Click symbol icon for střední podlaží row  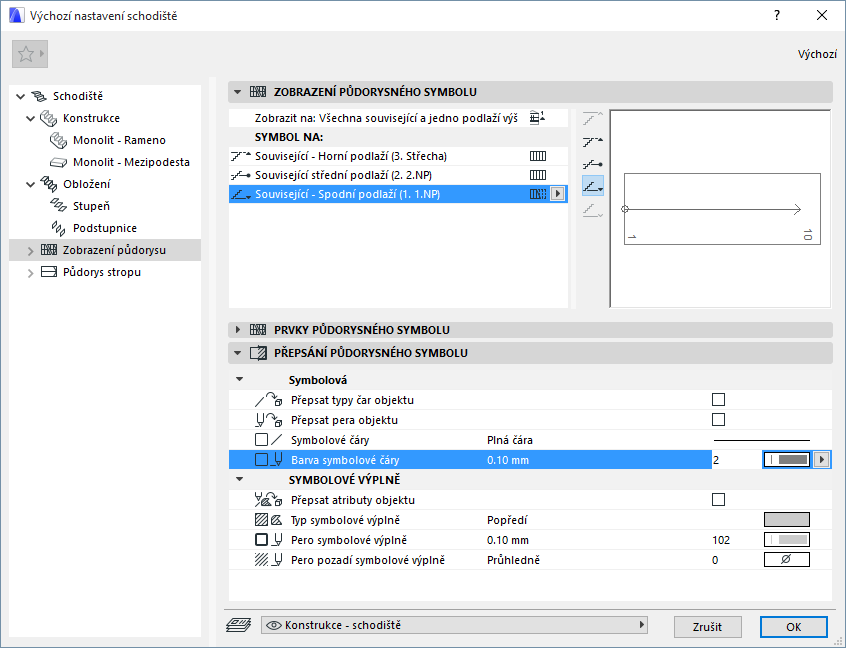coord(538,175)
